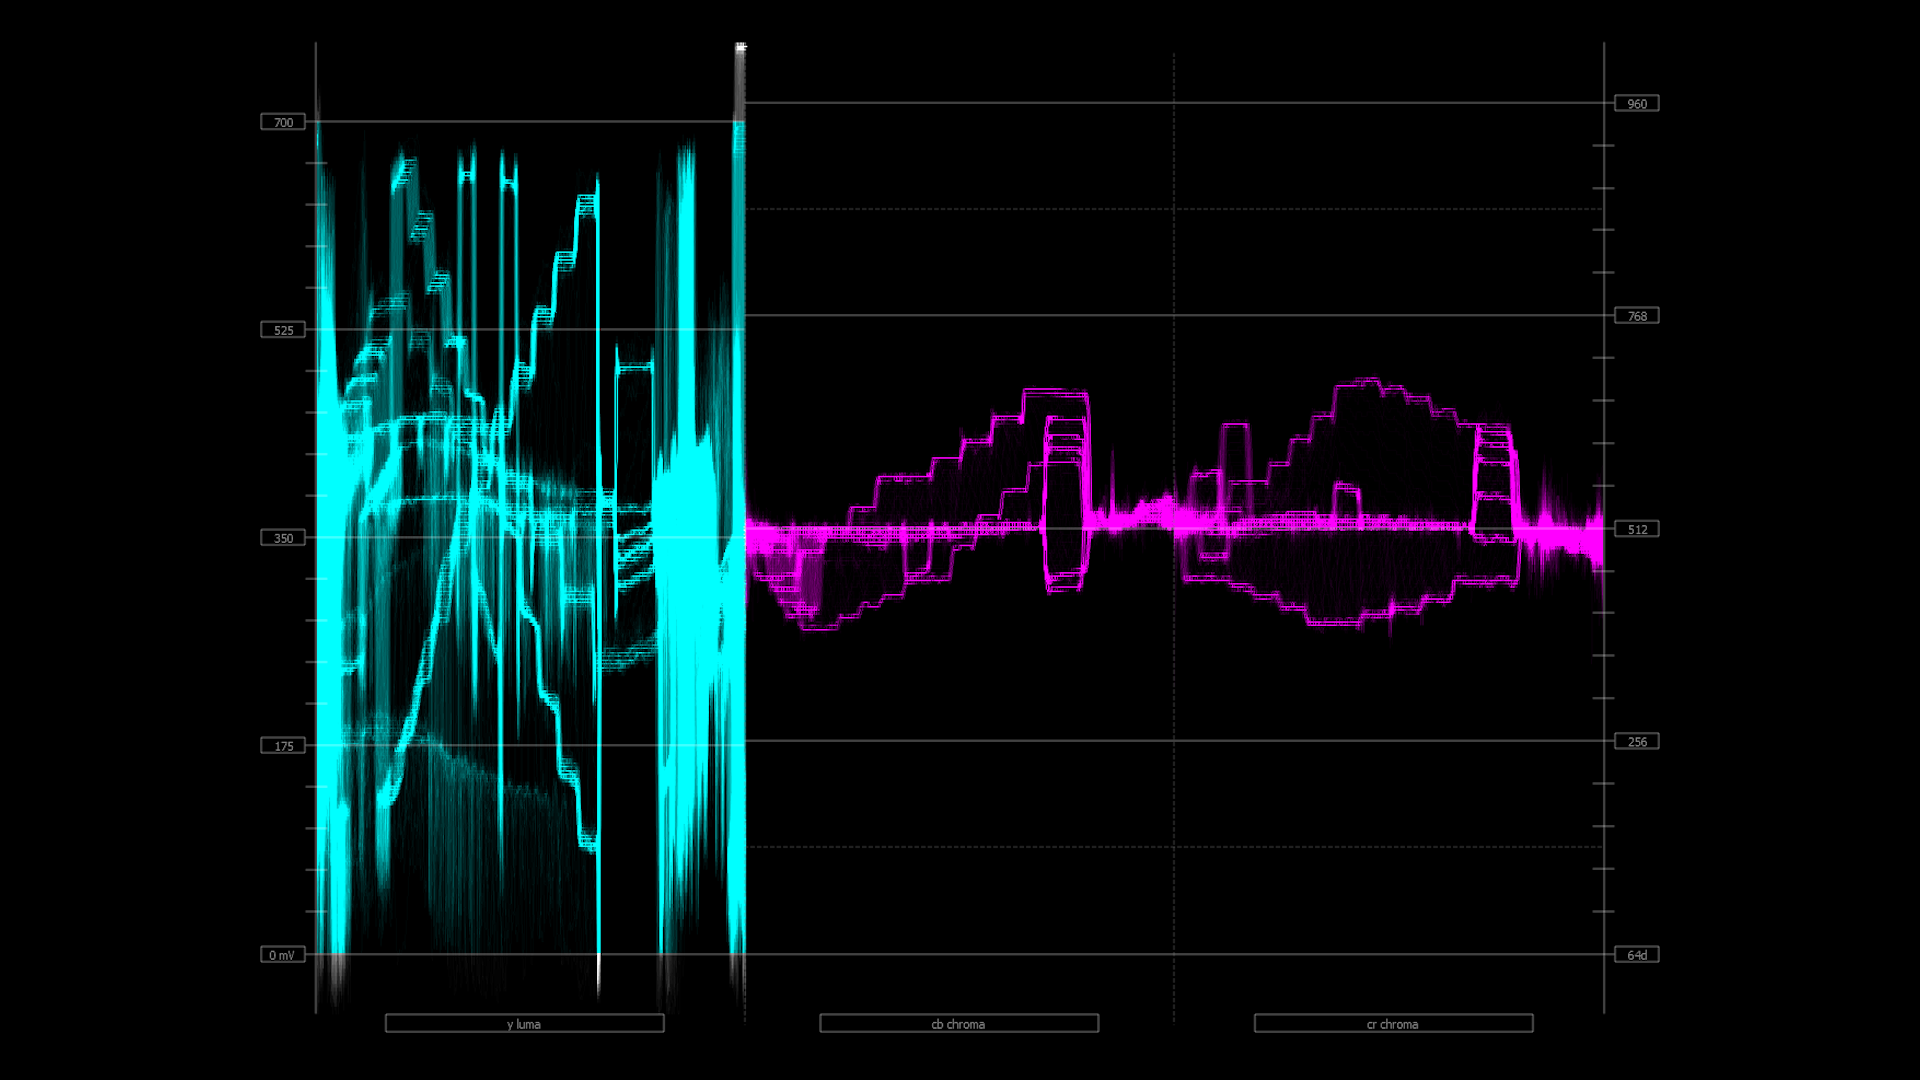Screen dimensions: 1920x1080
Task: Click the 768 scale label
Action: 1637,316
